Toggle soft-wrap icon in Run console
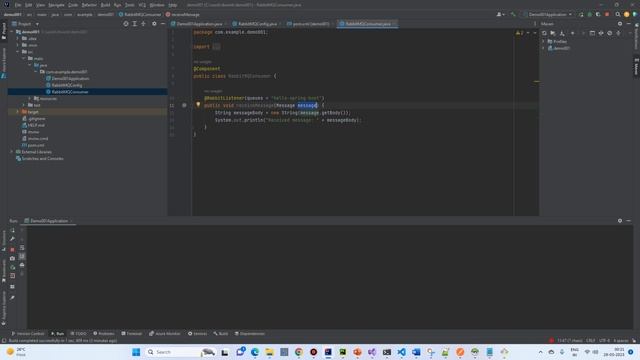The height and width of the screenshot is (360, 640). point(22,248)
